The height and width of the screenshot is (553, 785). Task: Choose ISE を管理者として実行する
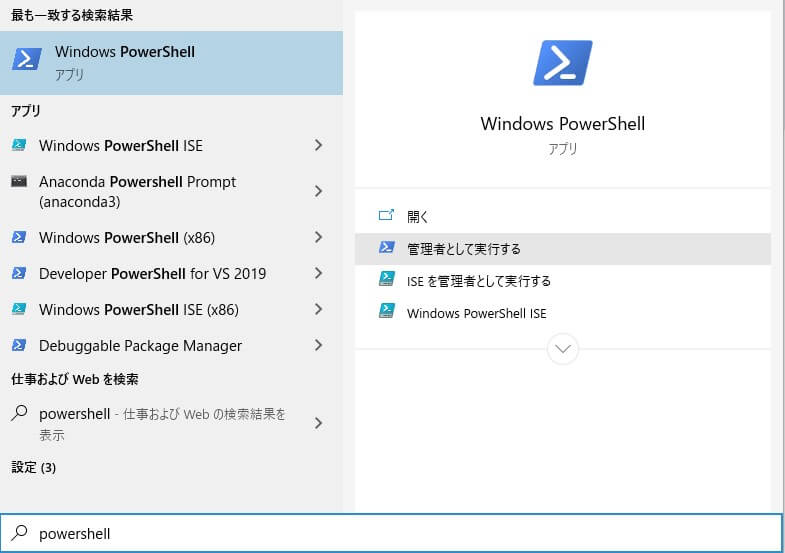click(478, 281)
